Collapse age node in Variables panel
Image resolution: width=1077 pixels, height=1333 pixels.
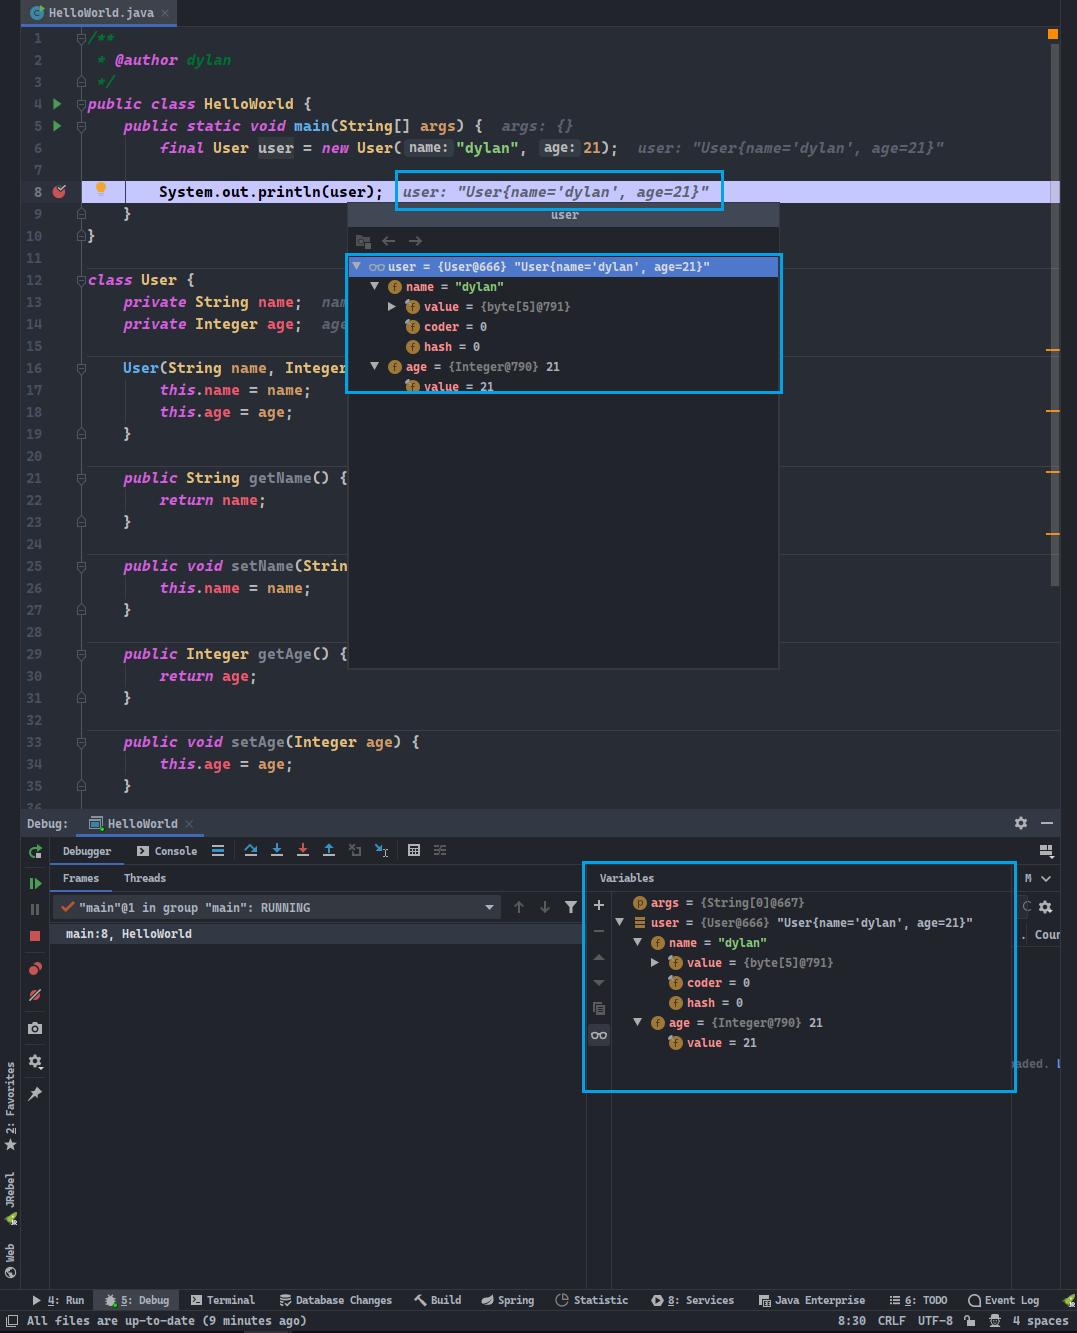click(638, 1022)
